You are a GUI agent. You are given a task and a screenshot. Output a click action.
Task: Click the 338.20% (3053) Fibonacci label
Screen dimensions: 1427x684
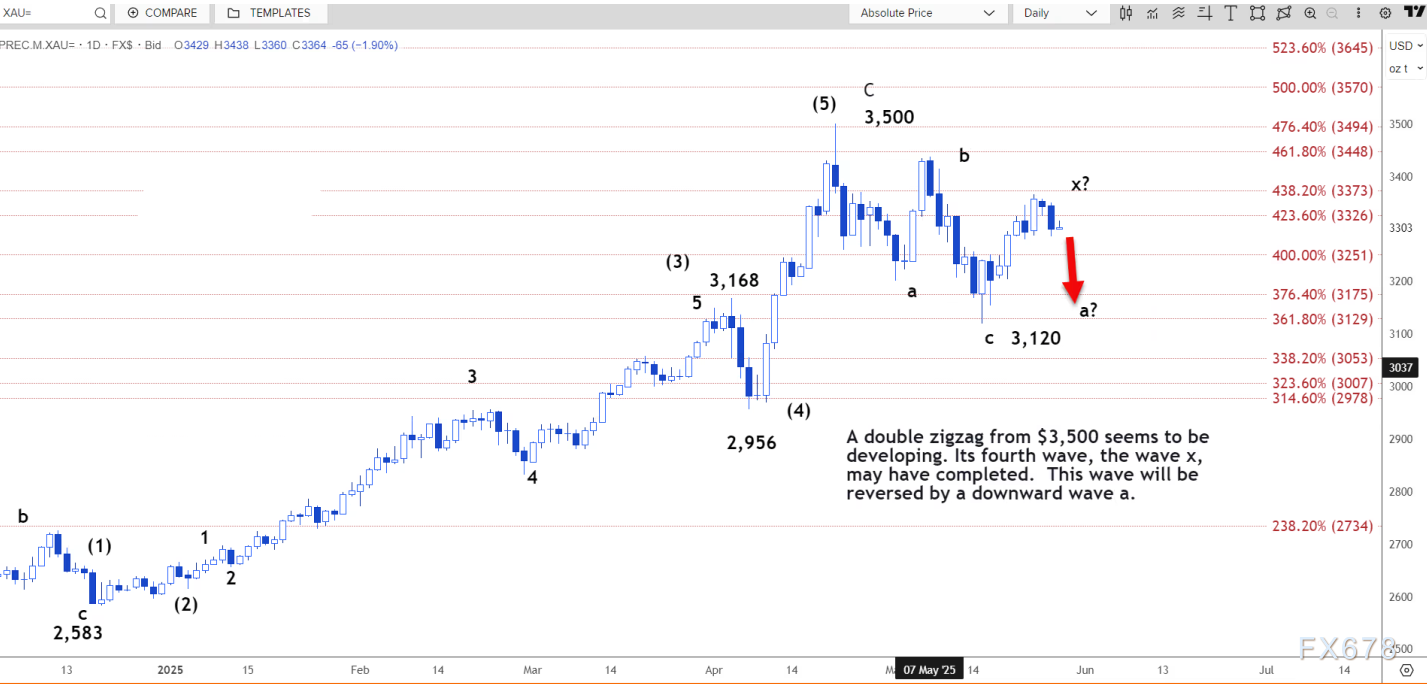tap(1321, 358)
